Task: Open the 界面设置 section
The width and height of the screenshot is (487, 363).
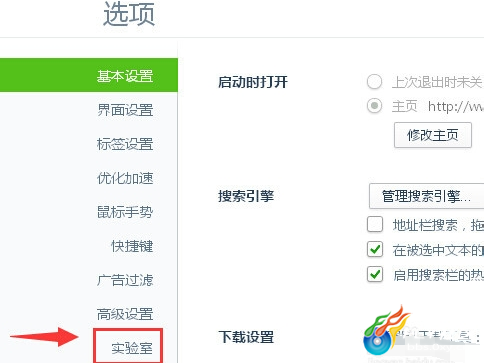Action: click(125, 110)
